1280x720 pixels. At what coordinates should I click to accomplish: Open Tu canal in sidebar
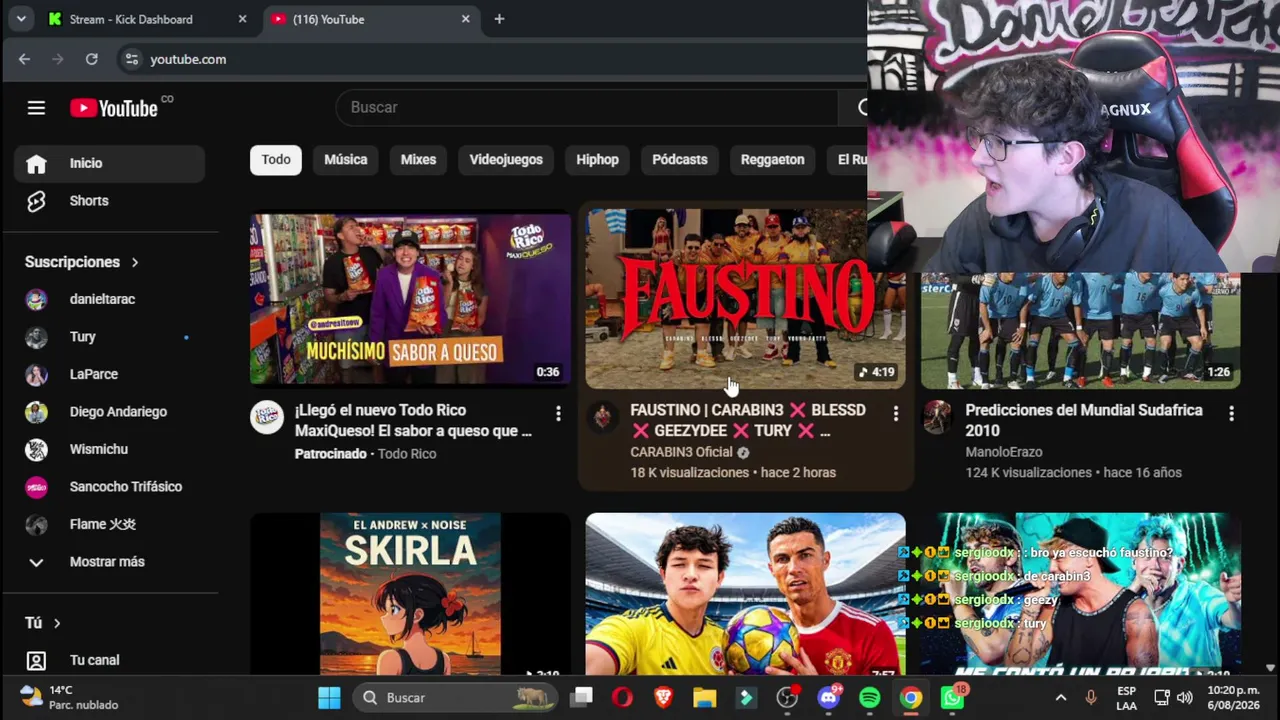109,660
